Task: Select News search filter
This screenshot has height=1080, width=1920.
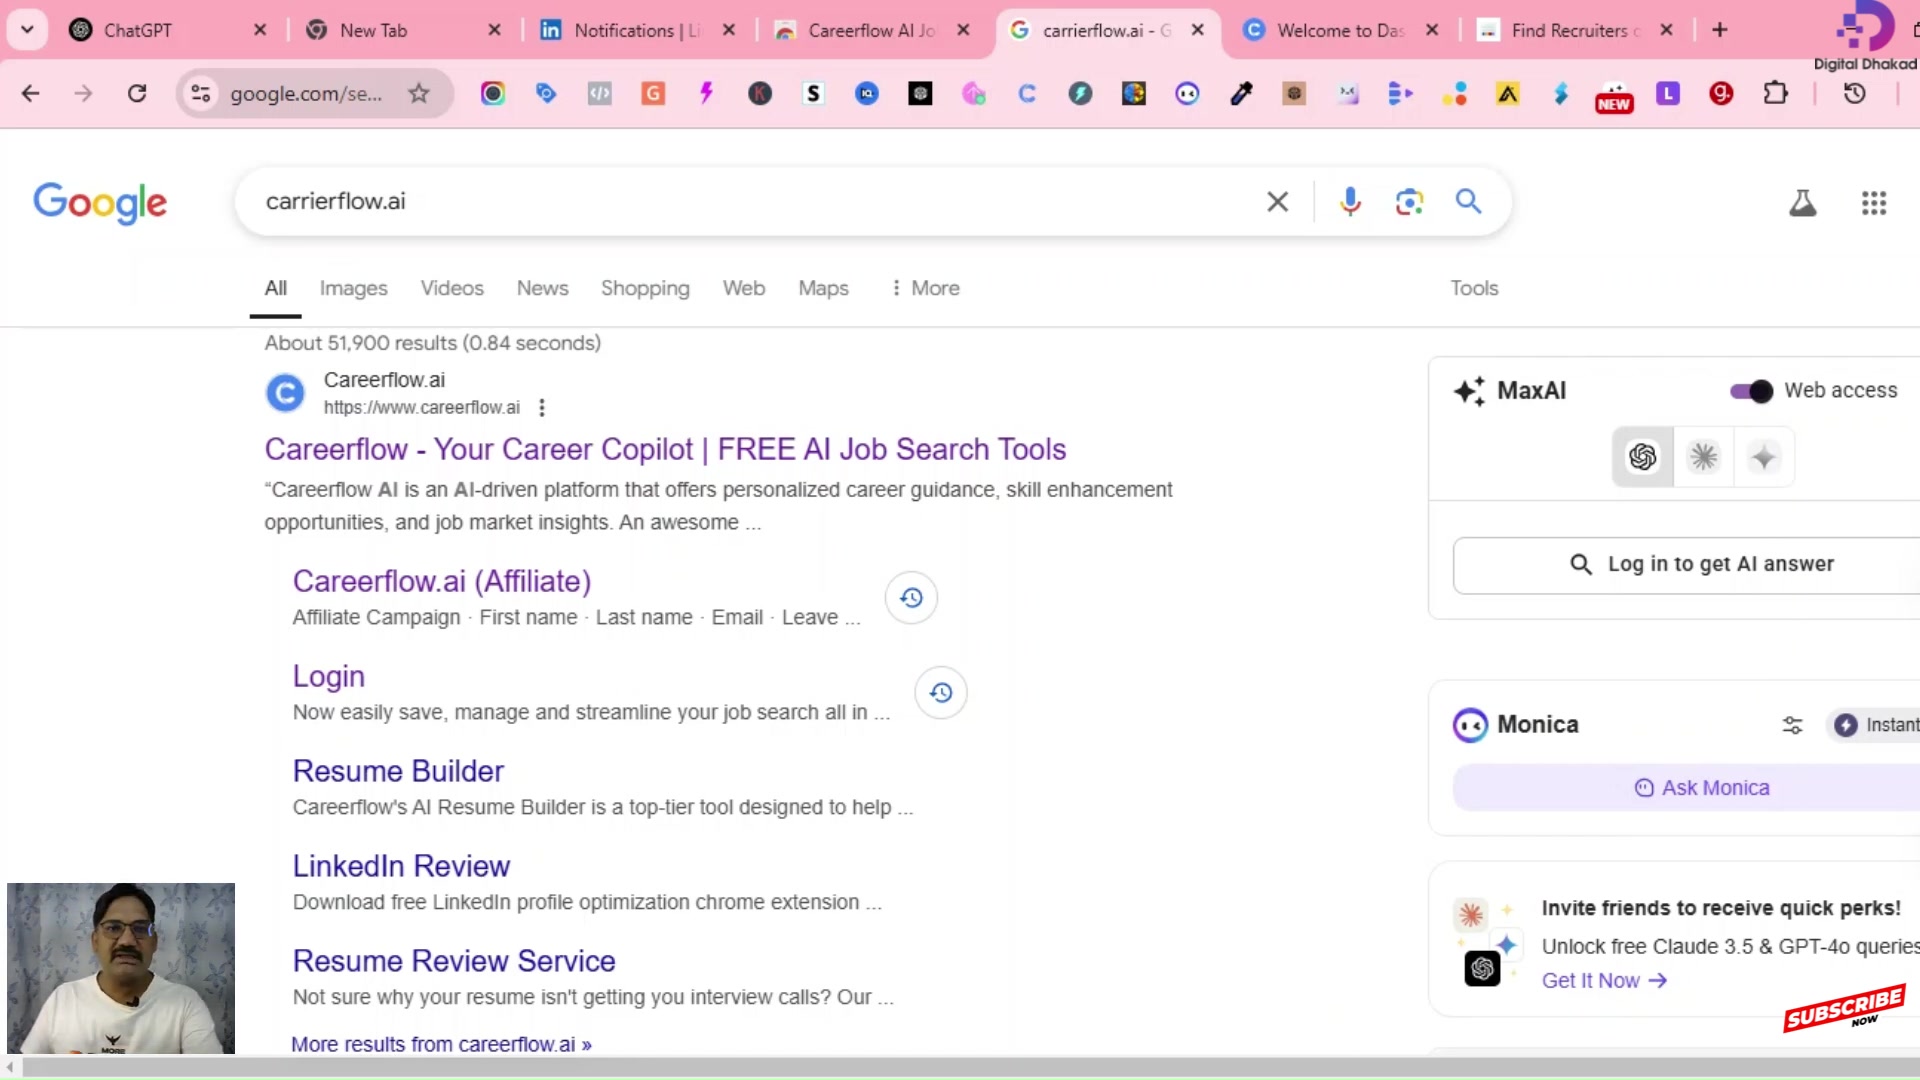Action: [x=542, y=288]
